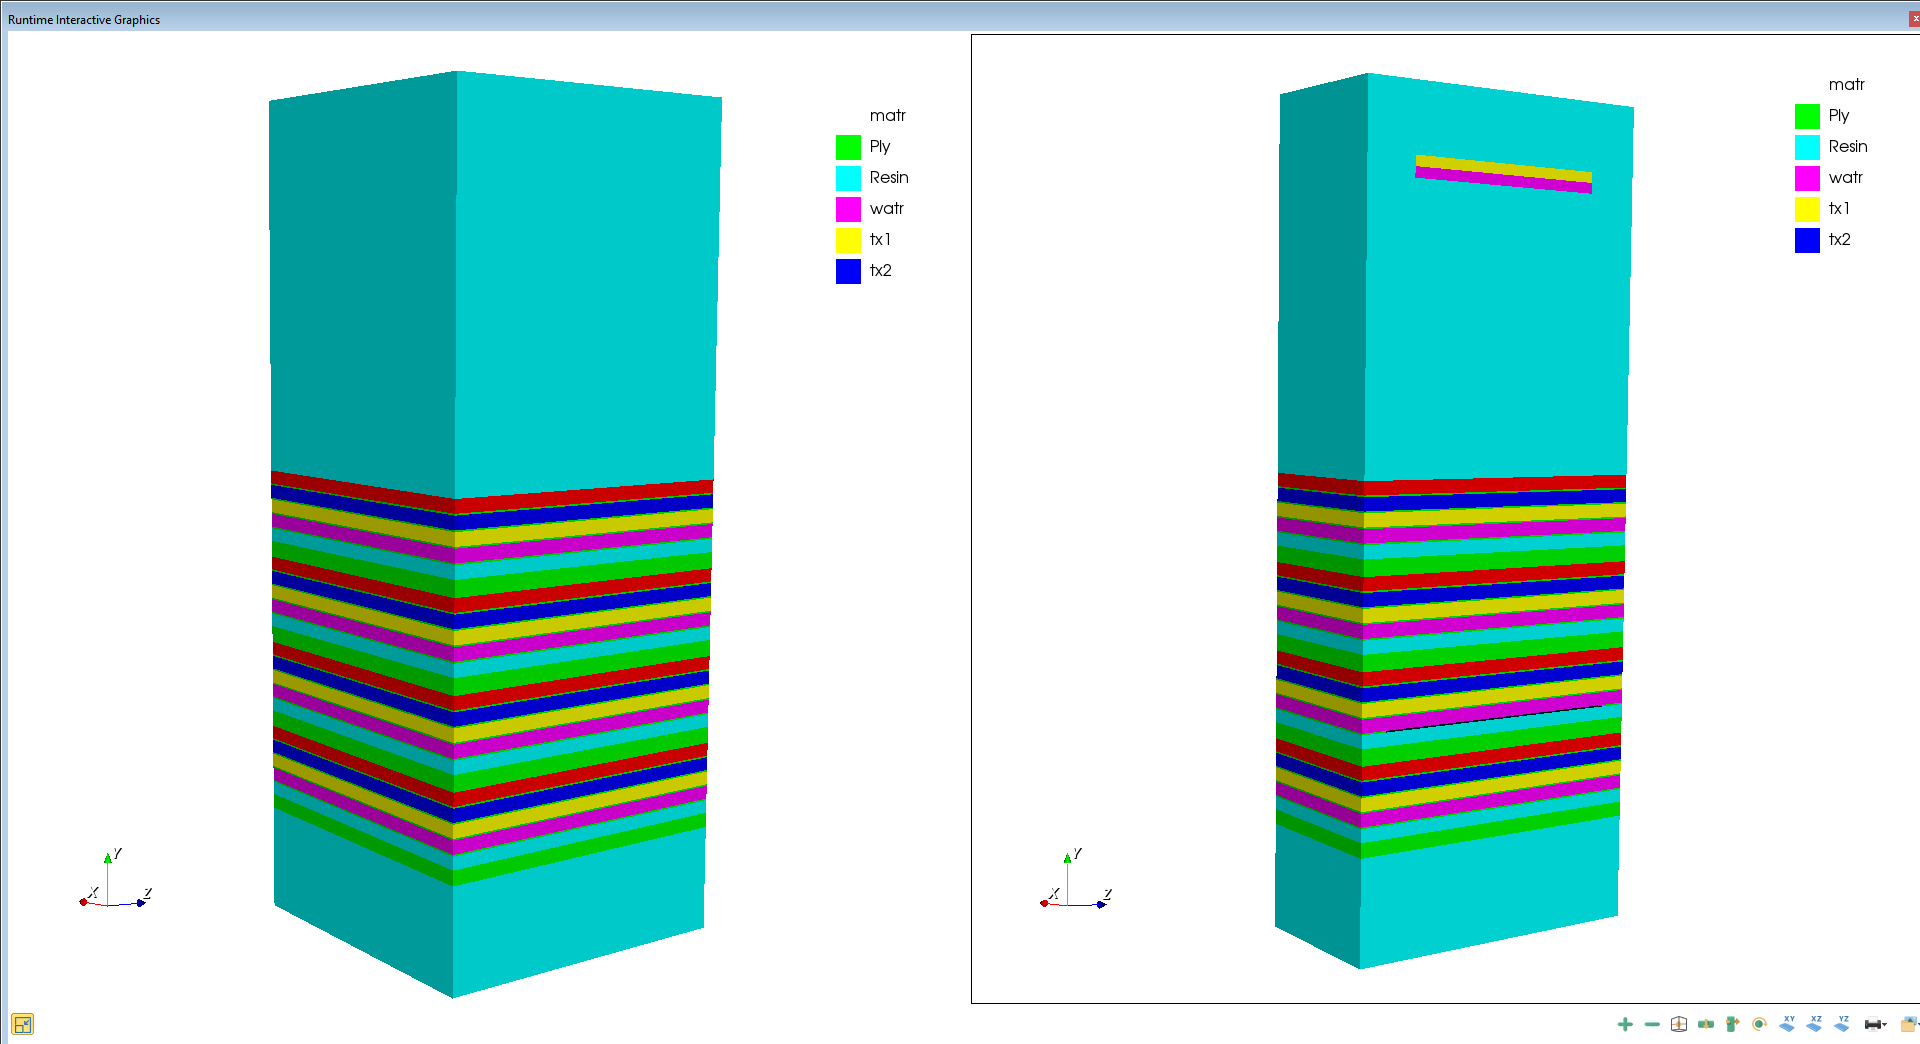
Task: Click the blue tx2 swatch in left legend
Action: coord(848,271)
